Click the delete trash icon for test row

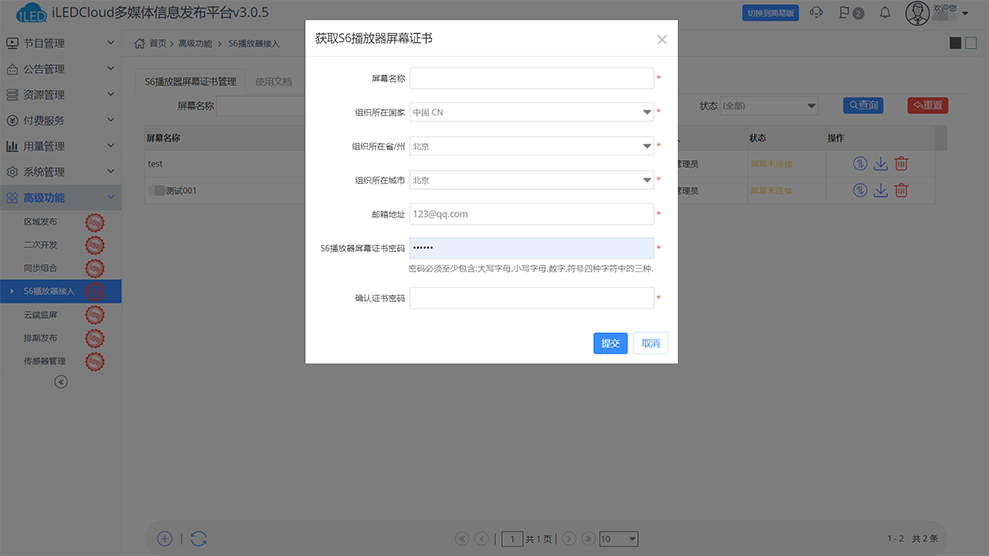pyautogui.click(x=901, y=164)
